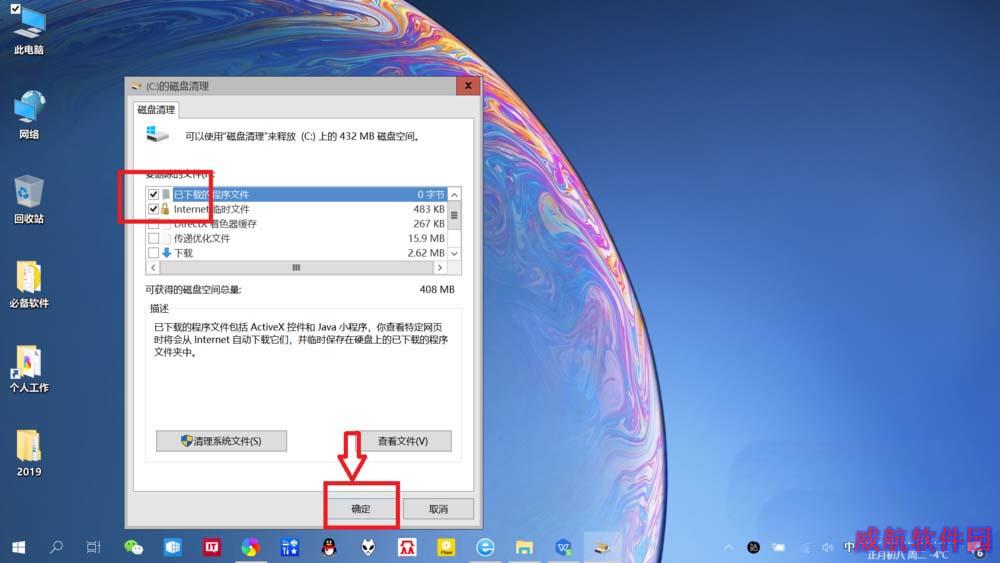Click the list scroll-up arrow

coord(454,194)
